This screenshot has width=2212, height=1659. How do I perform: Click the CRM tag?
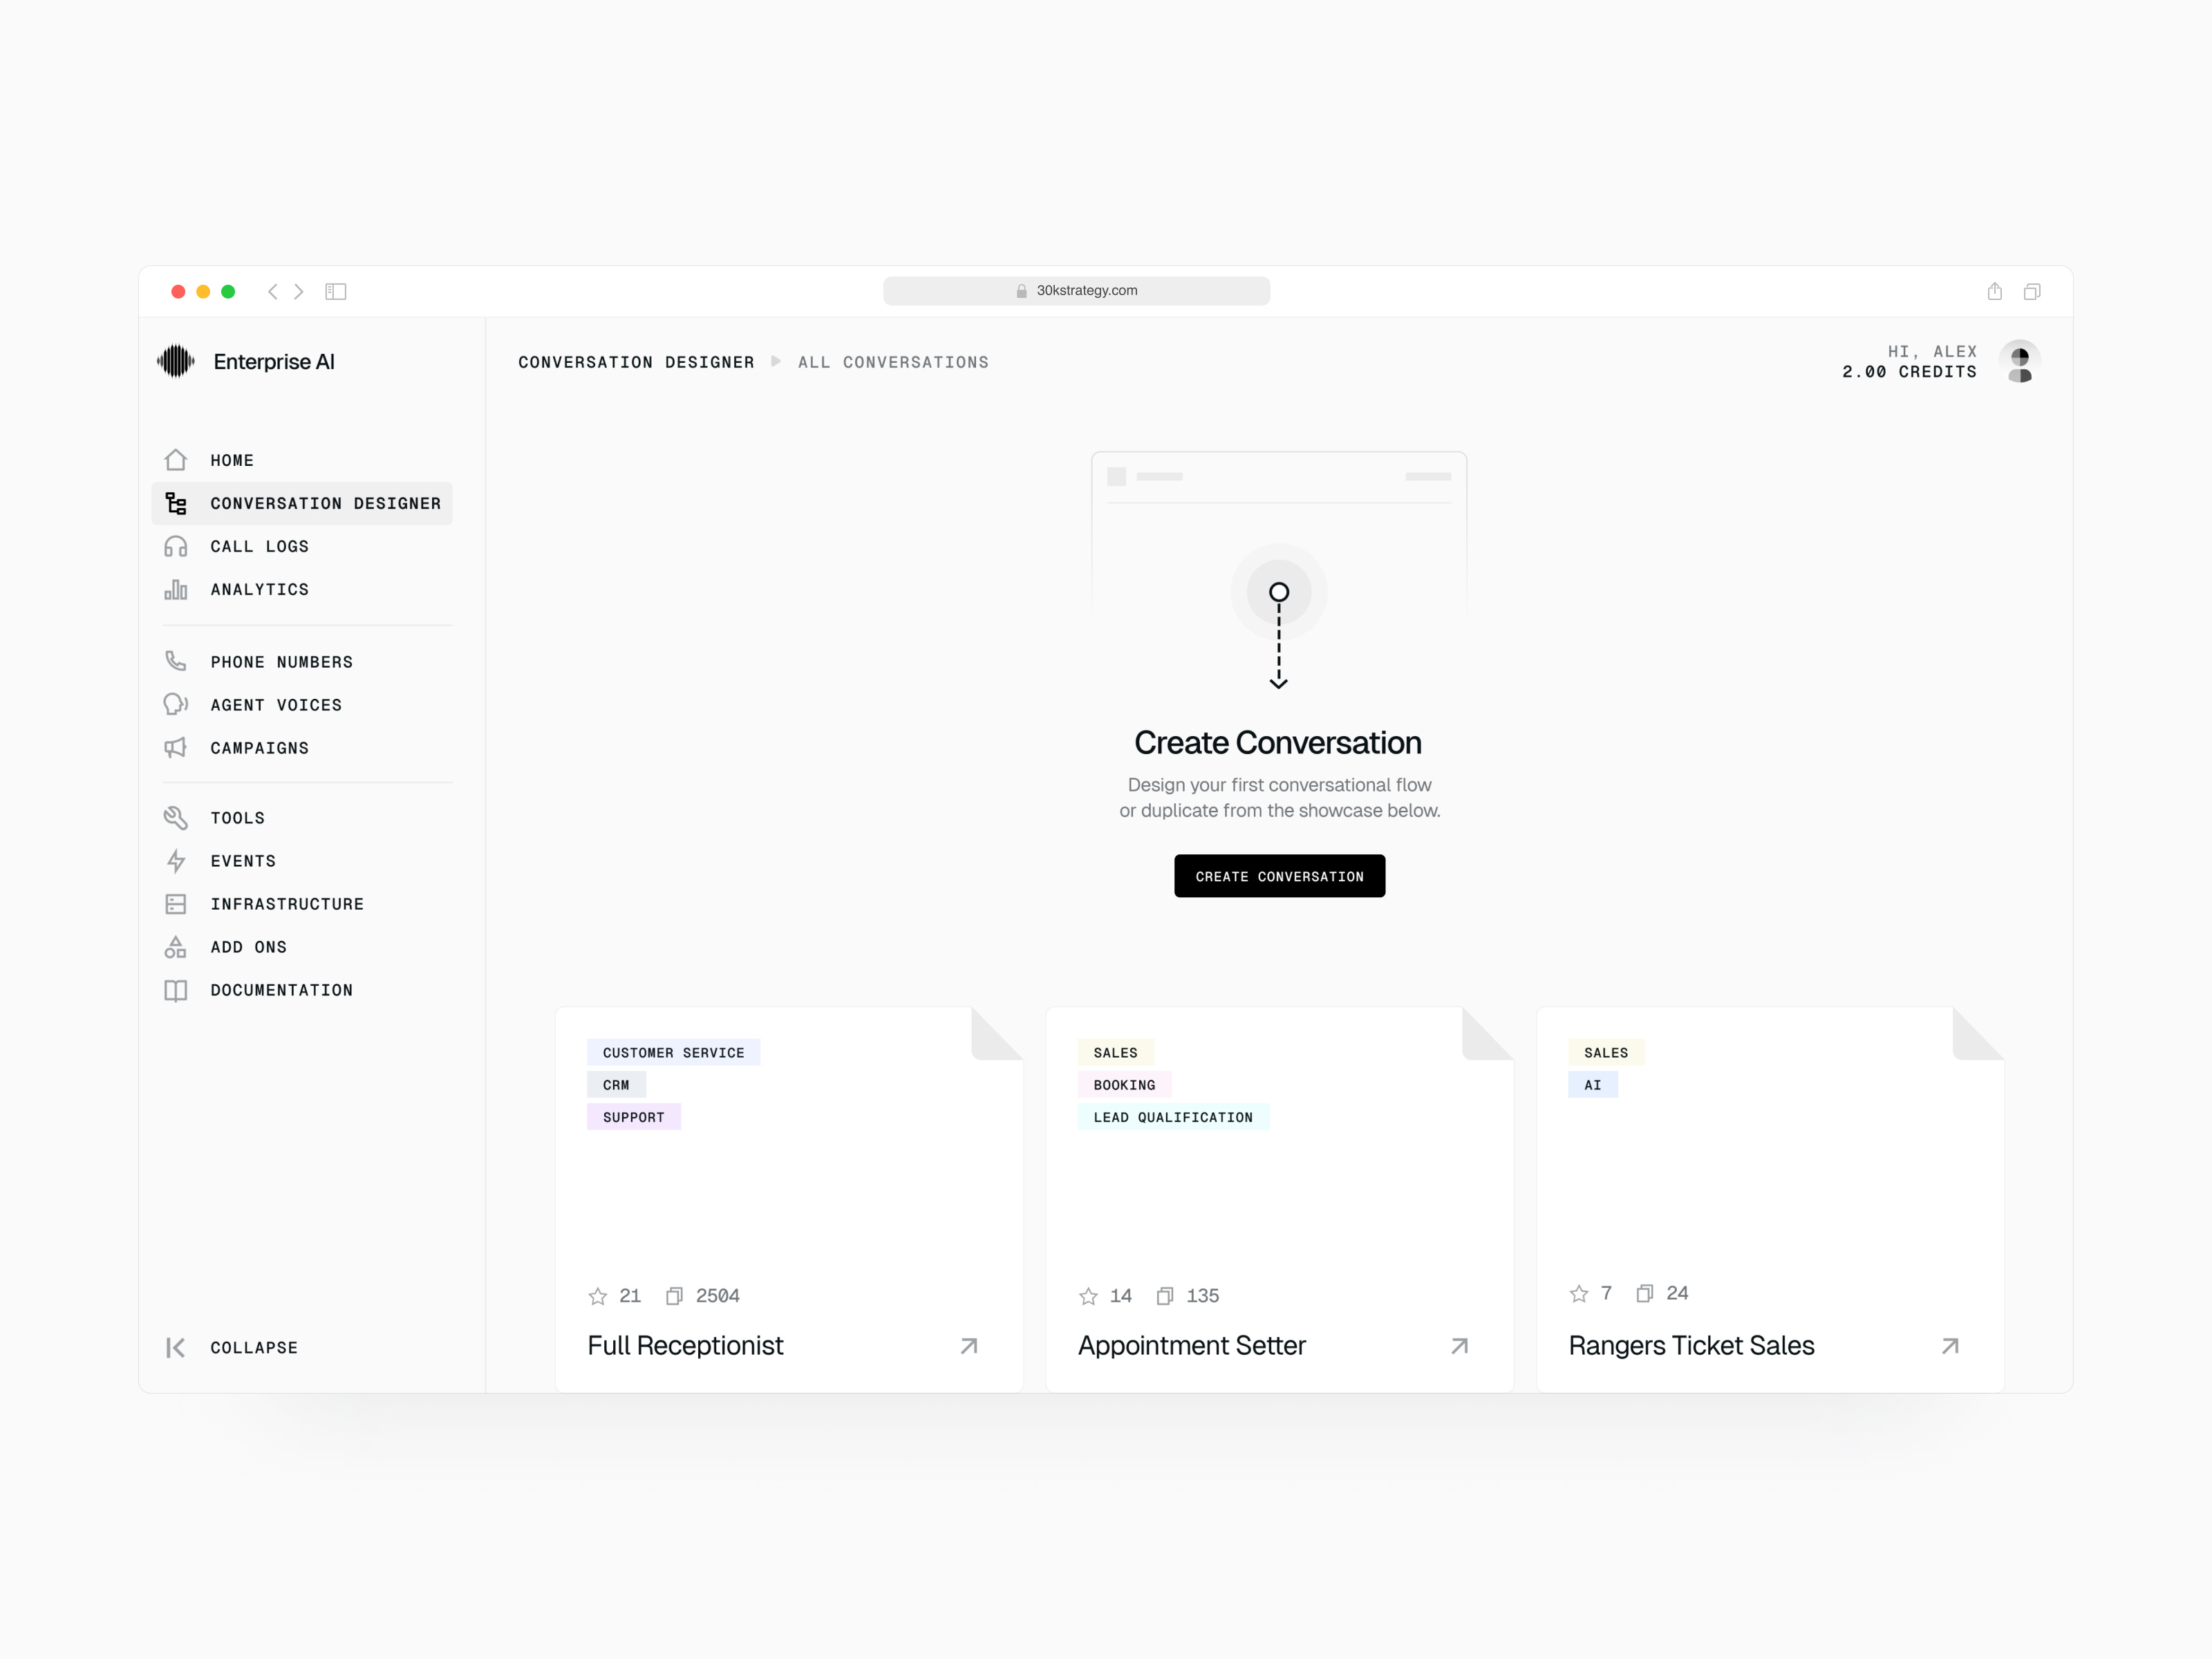[x=616, y=1084]
